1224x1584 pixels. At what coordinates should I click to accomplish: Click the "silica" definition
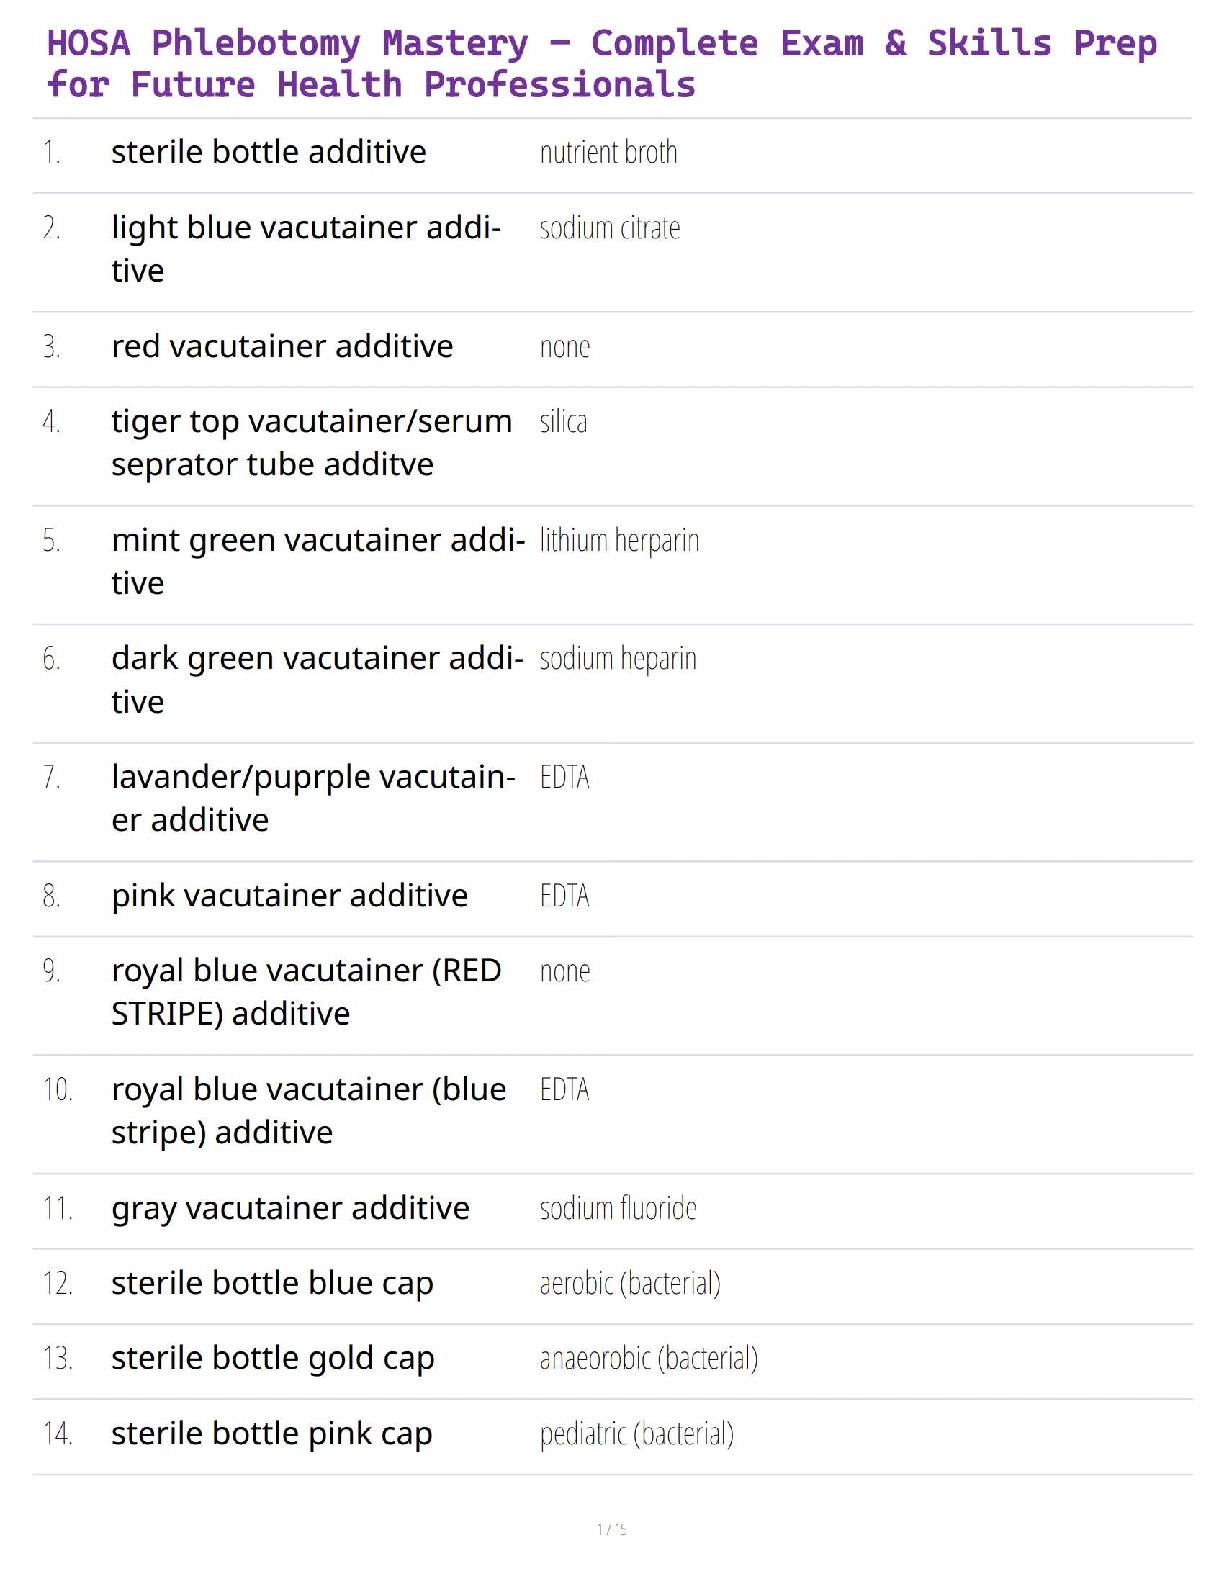(x=563, y=422)
